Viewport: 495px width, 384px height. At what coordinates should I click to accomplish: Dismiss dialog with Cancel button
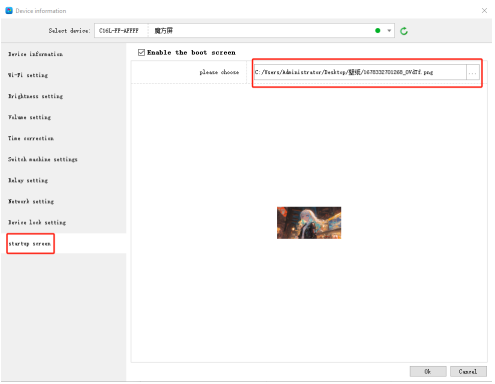tap(468, 371)
